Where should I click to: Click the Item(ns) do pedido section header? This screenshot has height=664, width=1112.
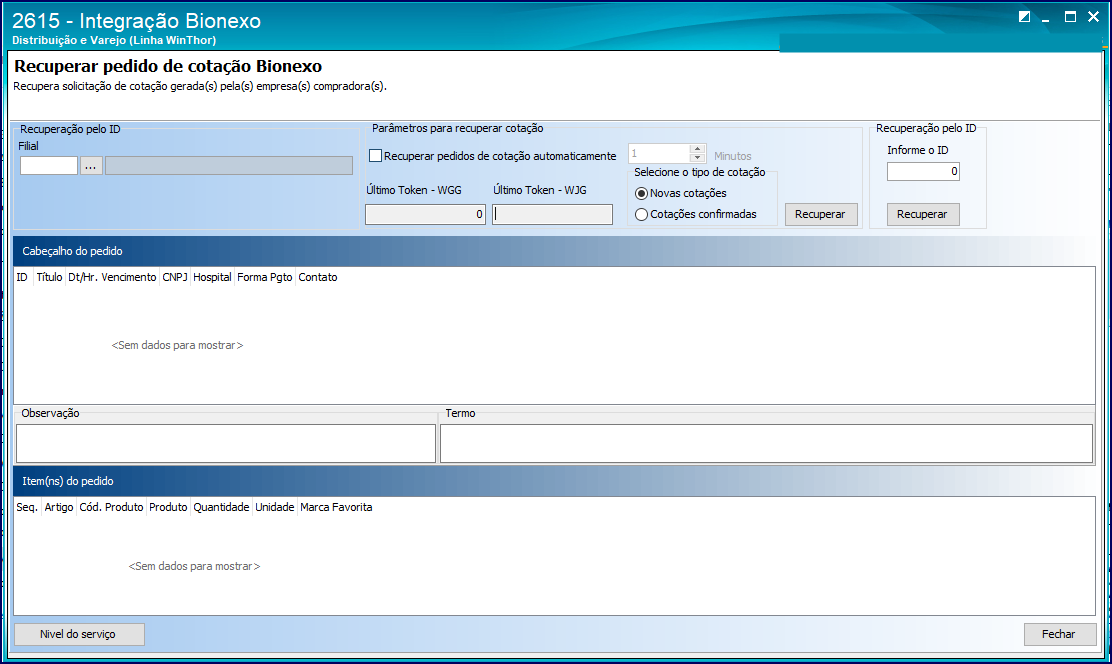click(555, 481)
